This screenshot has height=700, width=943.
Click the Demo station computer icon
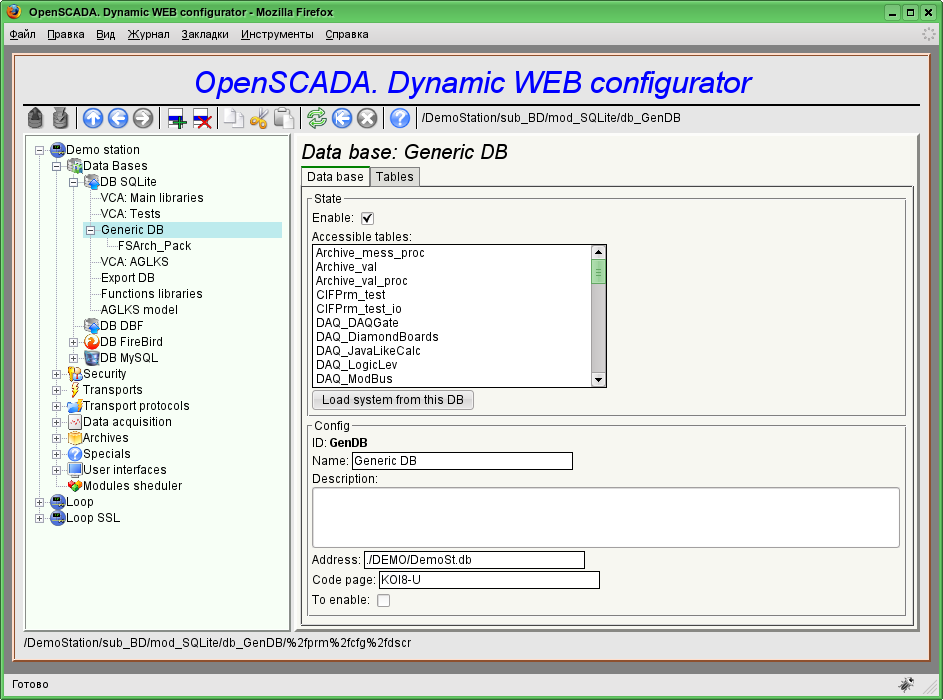[x=58, y=149]
